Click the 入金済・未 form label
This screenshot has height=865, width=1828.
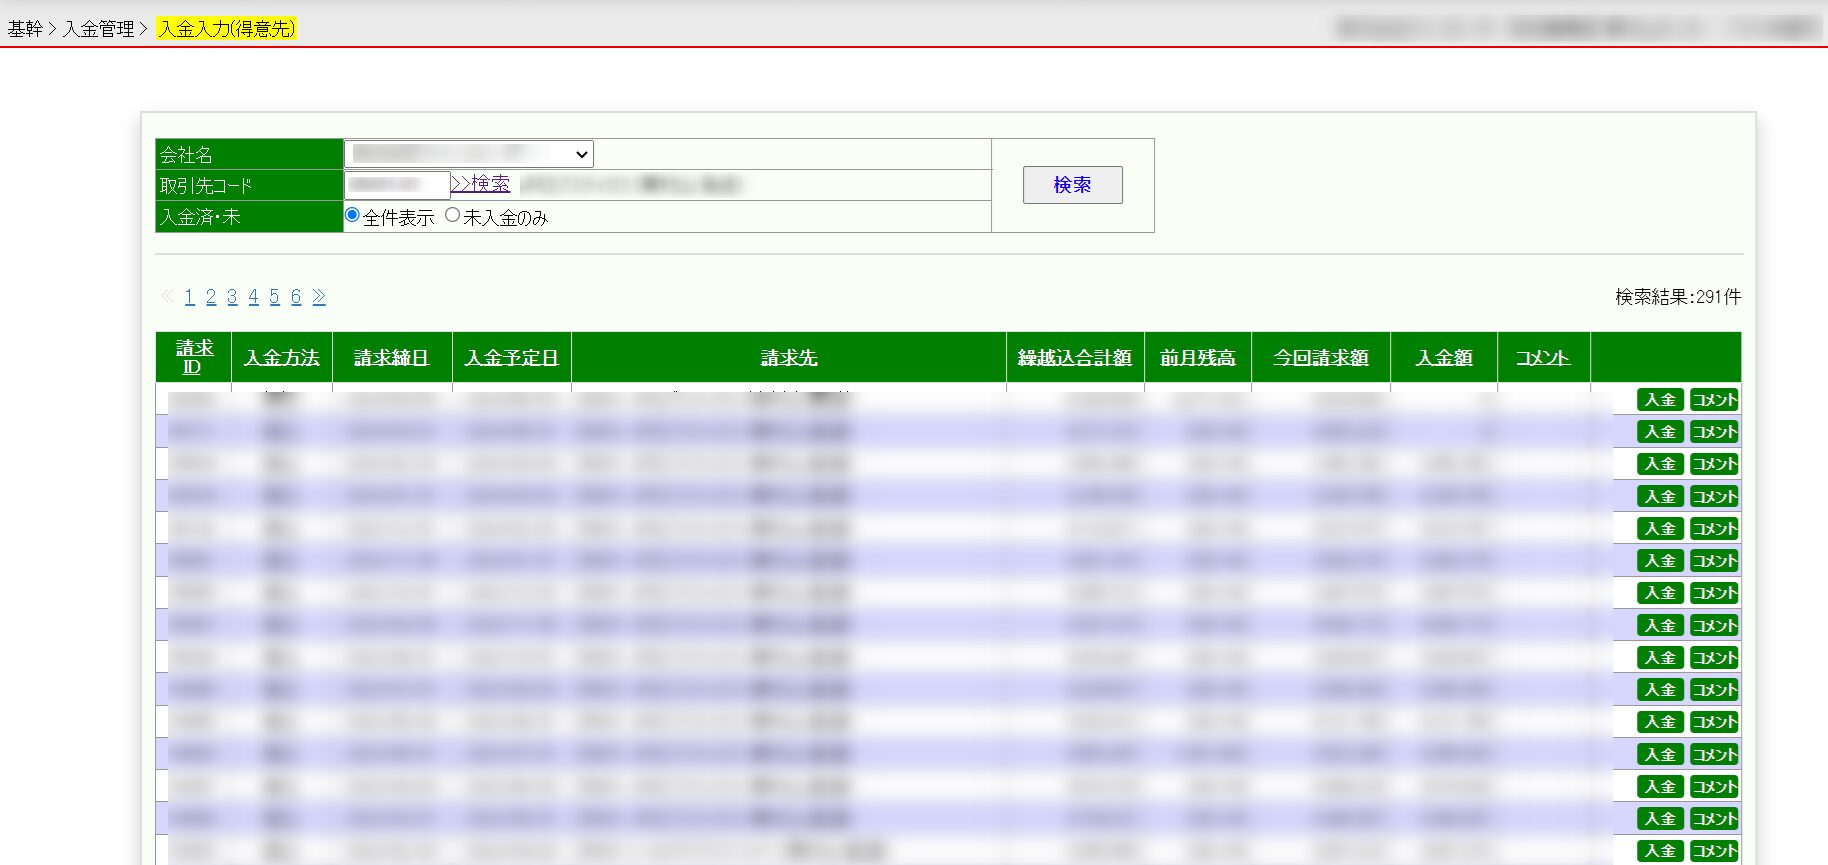tap(200, 217)
